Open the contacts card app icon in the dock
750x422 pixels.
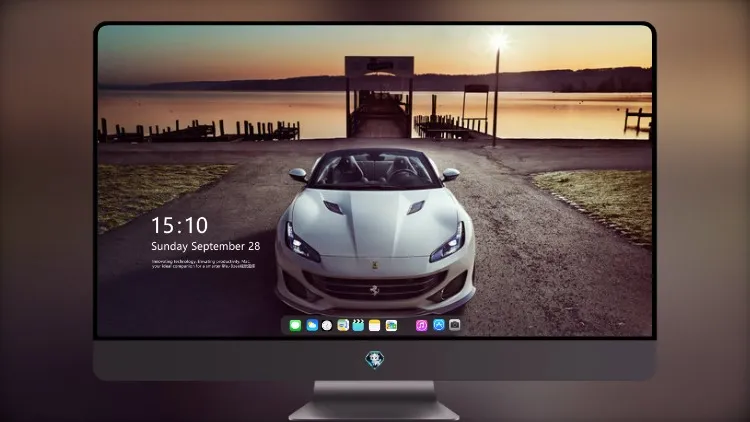(x=343, y=325)
